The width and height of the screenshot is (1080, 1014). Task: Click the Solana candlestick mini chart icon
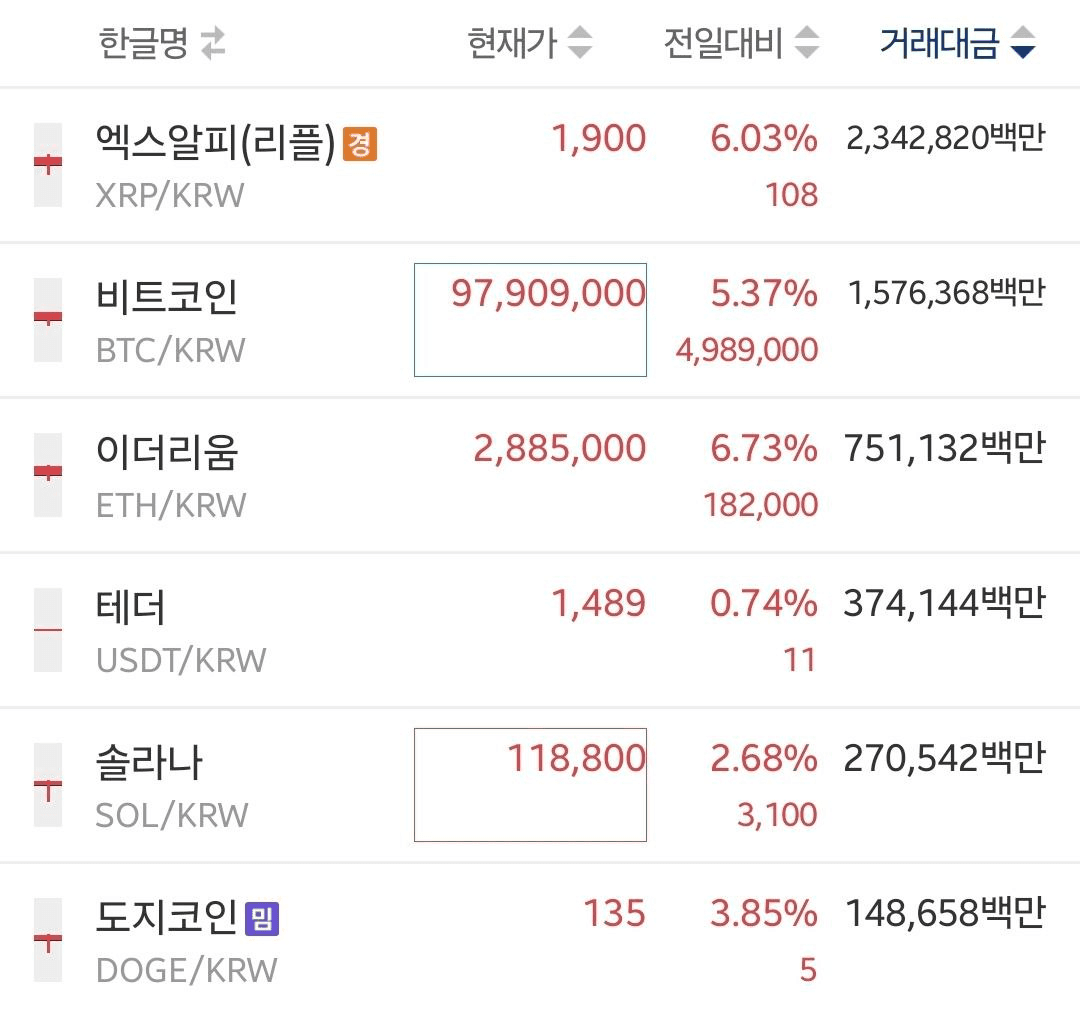point(47,785)
